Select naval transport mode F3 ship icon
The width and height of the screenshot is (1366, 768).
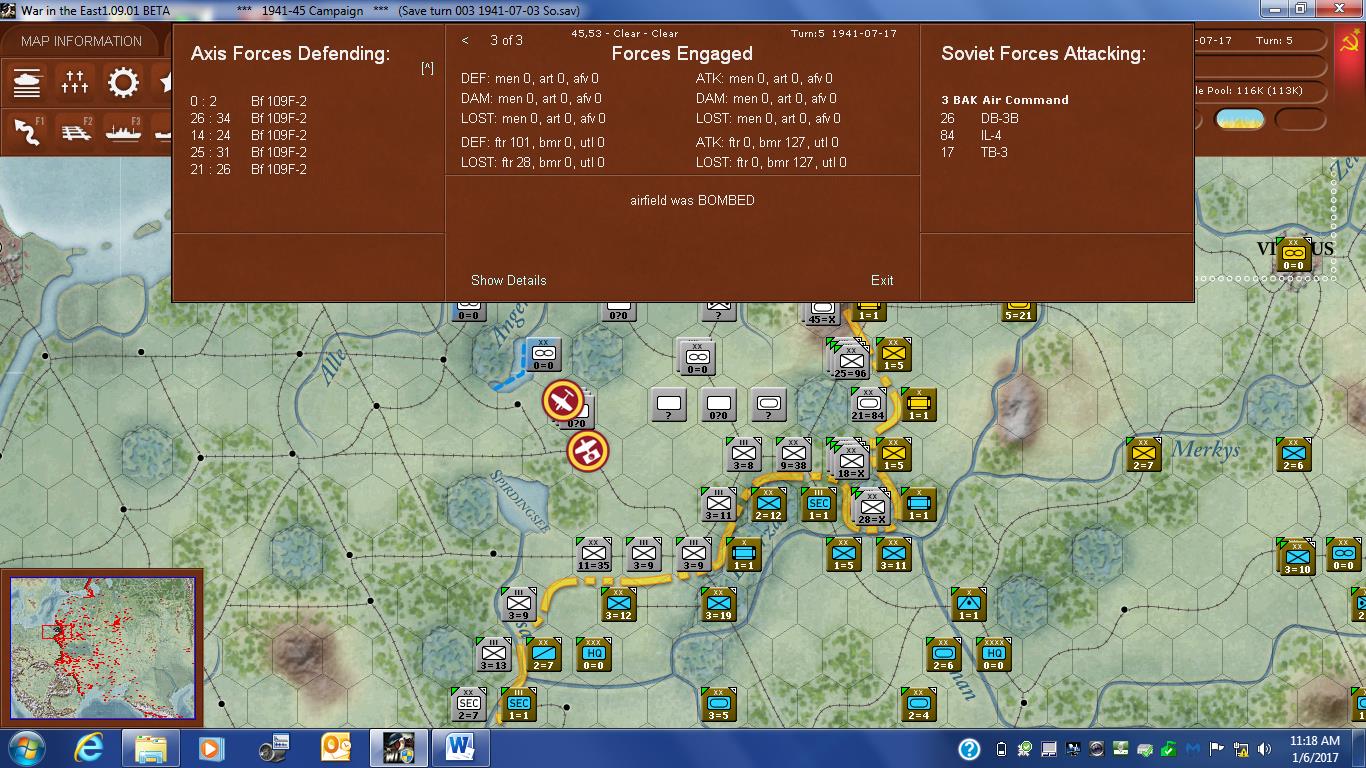tap(123, 131)
